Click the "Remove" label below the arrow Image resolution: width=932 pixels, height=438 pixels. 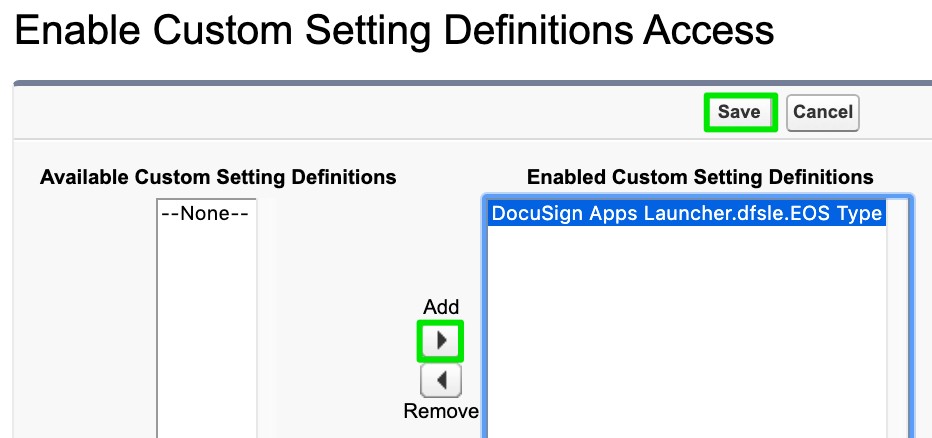(441, 411)
